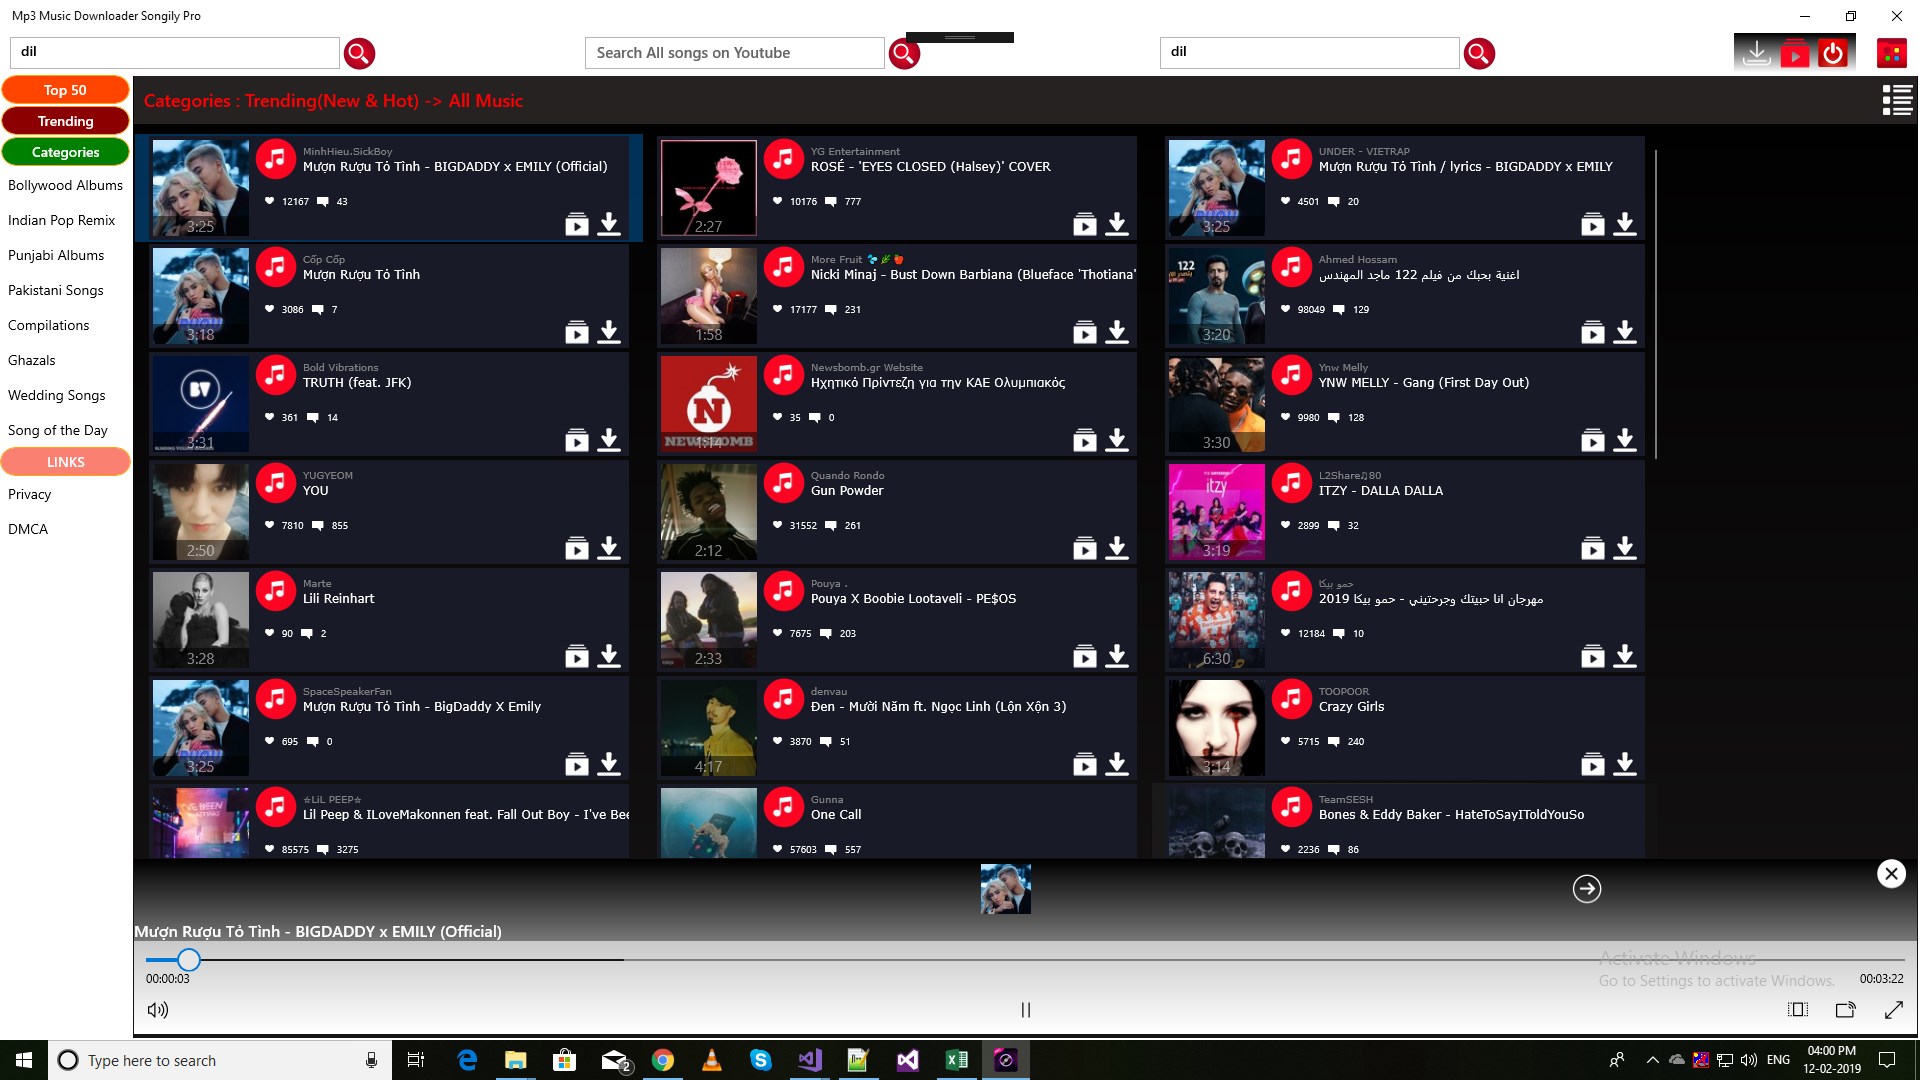This screenshot has height=1080, width=1920.
Task: Open VLC from the taskbar
Action: point(712,1060)
